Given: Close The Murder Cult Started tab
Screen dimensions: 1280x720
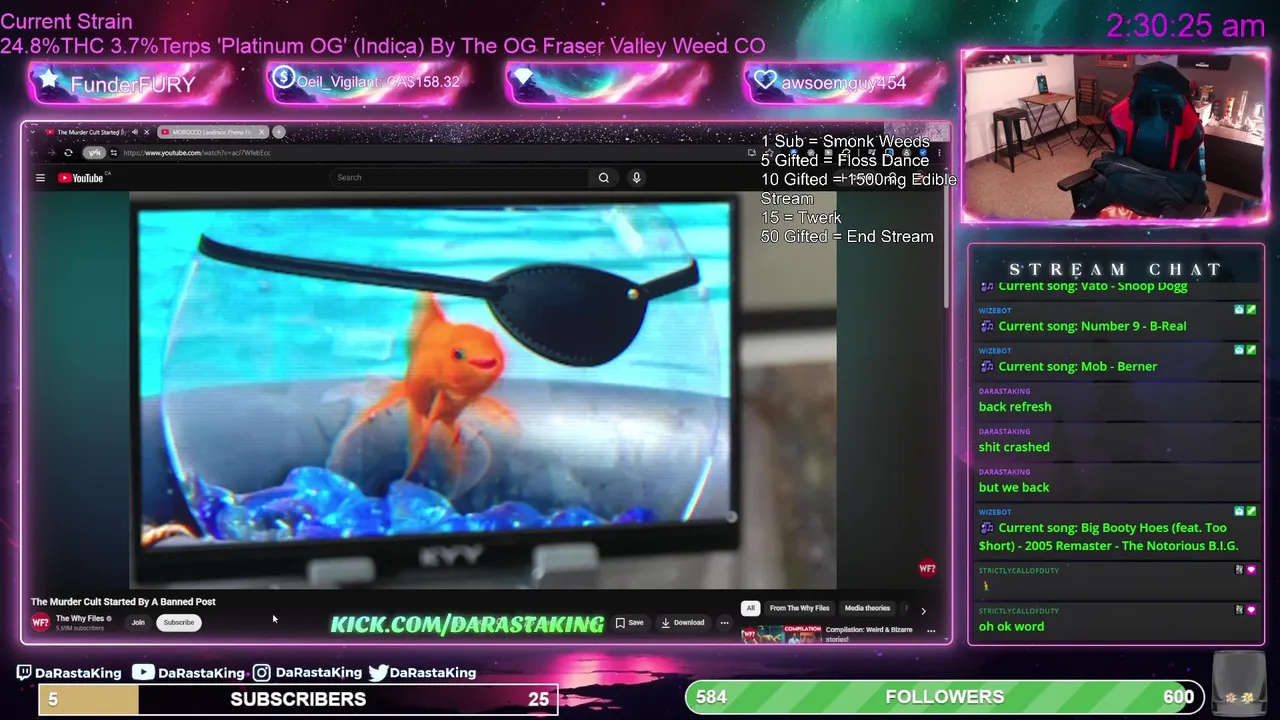Looking at the screenshot, I should point(146,132).
